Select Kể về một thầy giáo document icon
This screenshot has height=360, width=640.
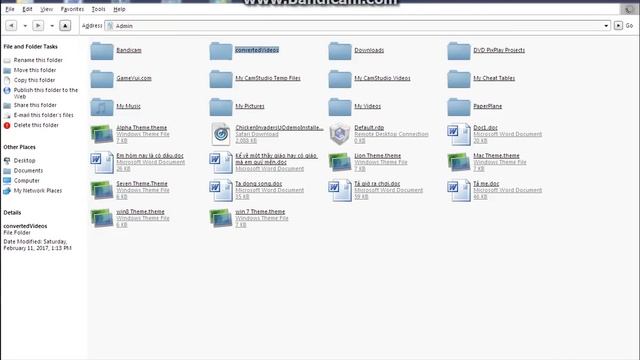pos(221,162)
